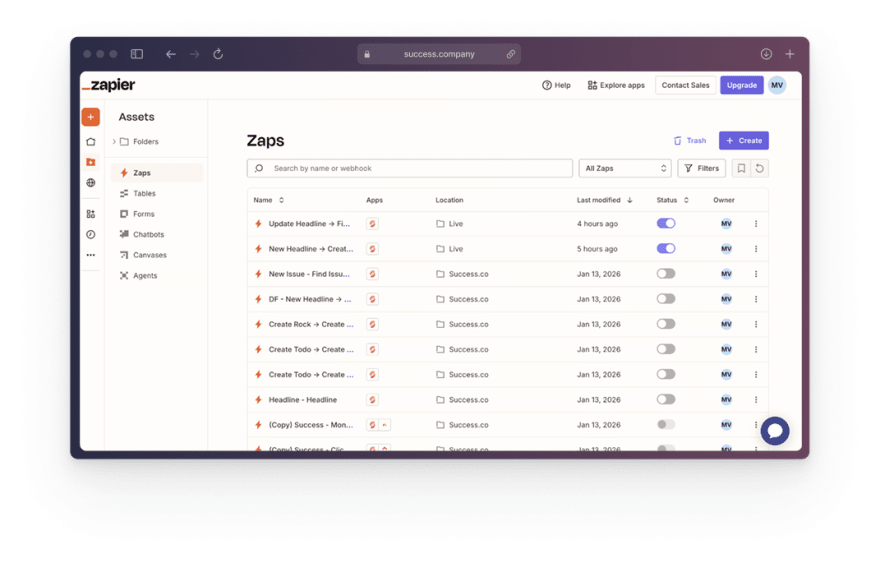This screenshot has width=880, height=563.
Task: Open the Filters button
Action: tap(702, 168)
